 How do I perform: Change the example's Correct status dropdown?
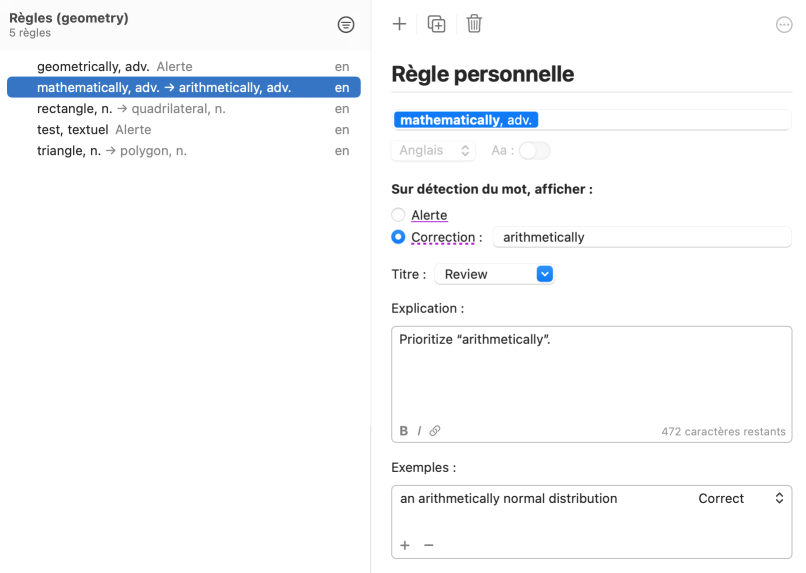pyautogui.click(x=740, y=498)
